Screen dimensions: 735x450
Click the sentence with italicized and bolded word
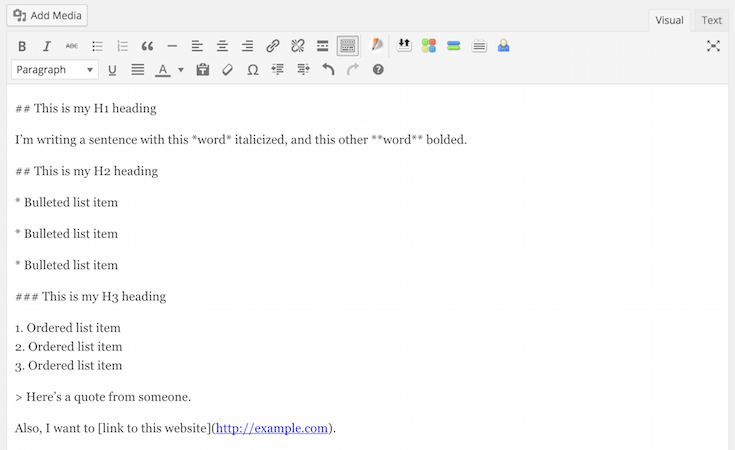tap(241, 140)
